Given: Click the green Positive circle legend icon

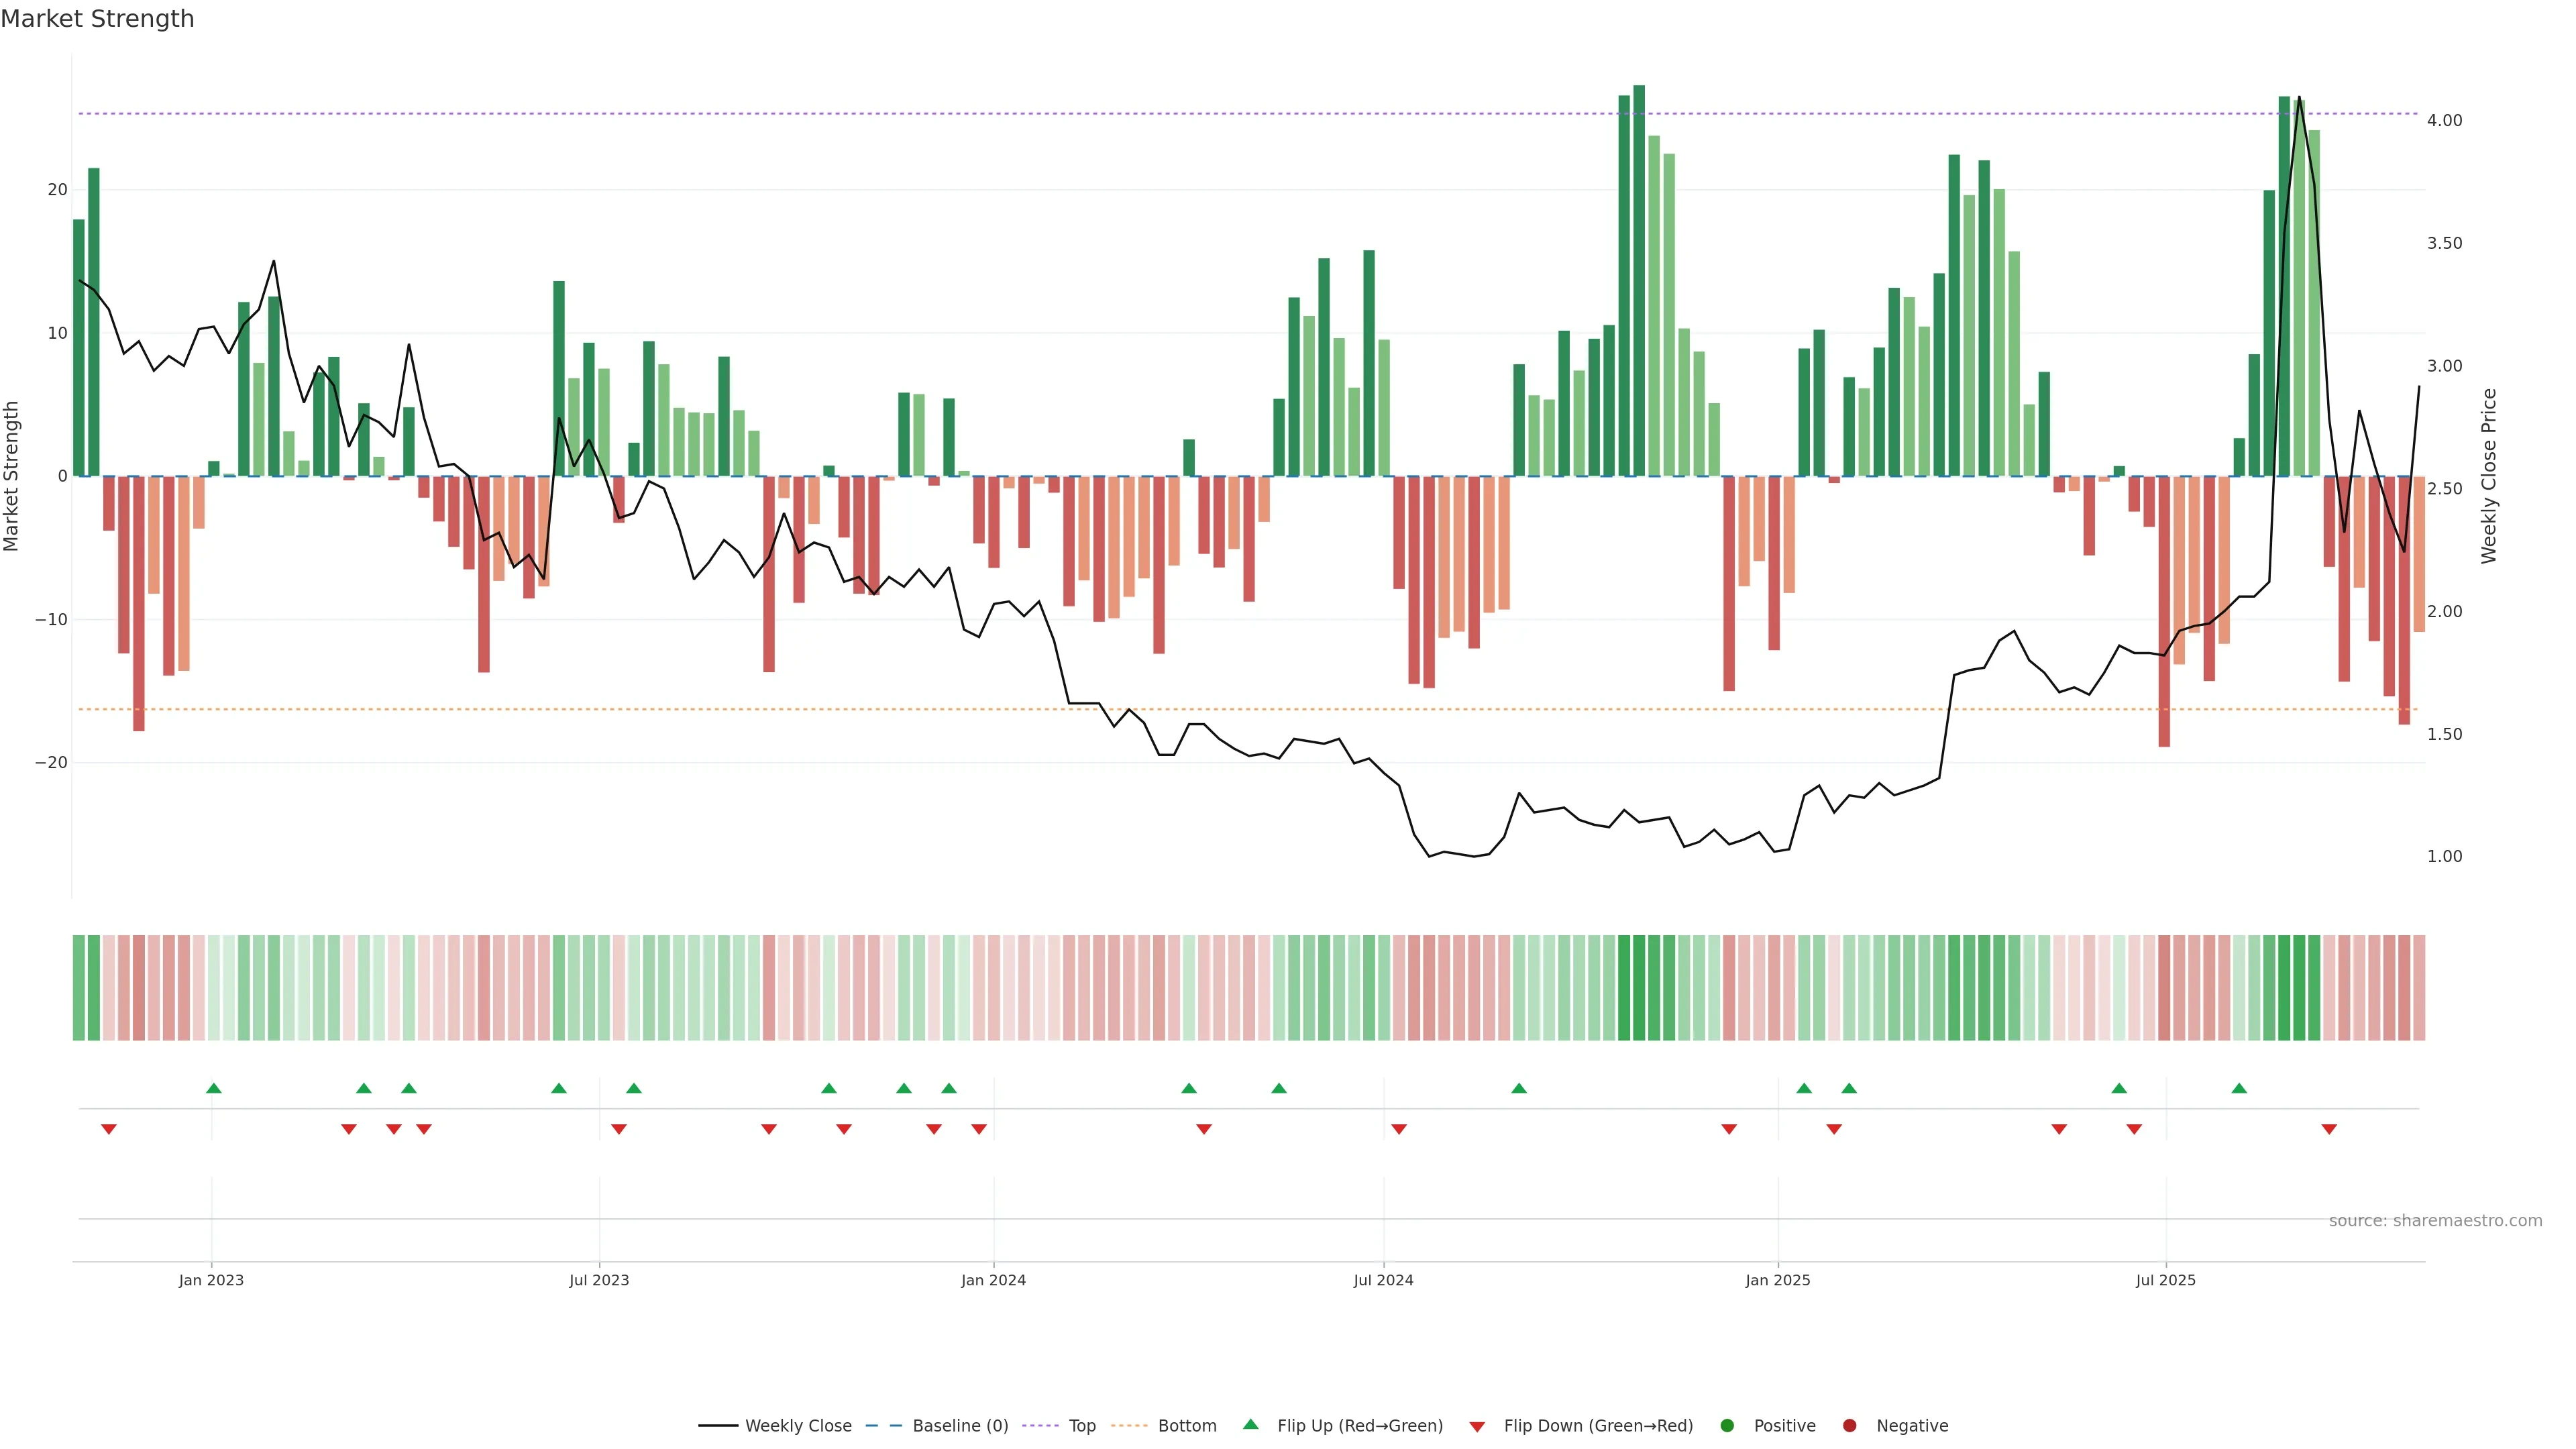Looking at the screenshot, I should 1727,1425.
